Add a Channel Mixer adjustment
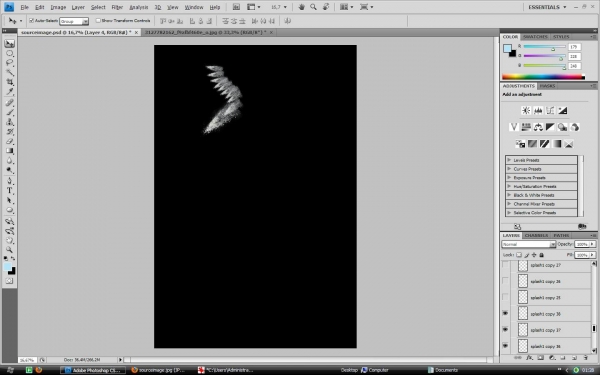This screenshot has width=600, height=375. pos(574,127)
